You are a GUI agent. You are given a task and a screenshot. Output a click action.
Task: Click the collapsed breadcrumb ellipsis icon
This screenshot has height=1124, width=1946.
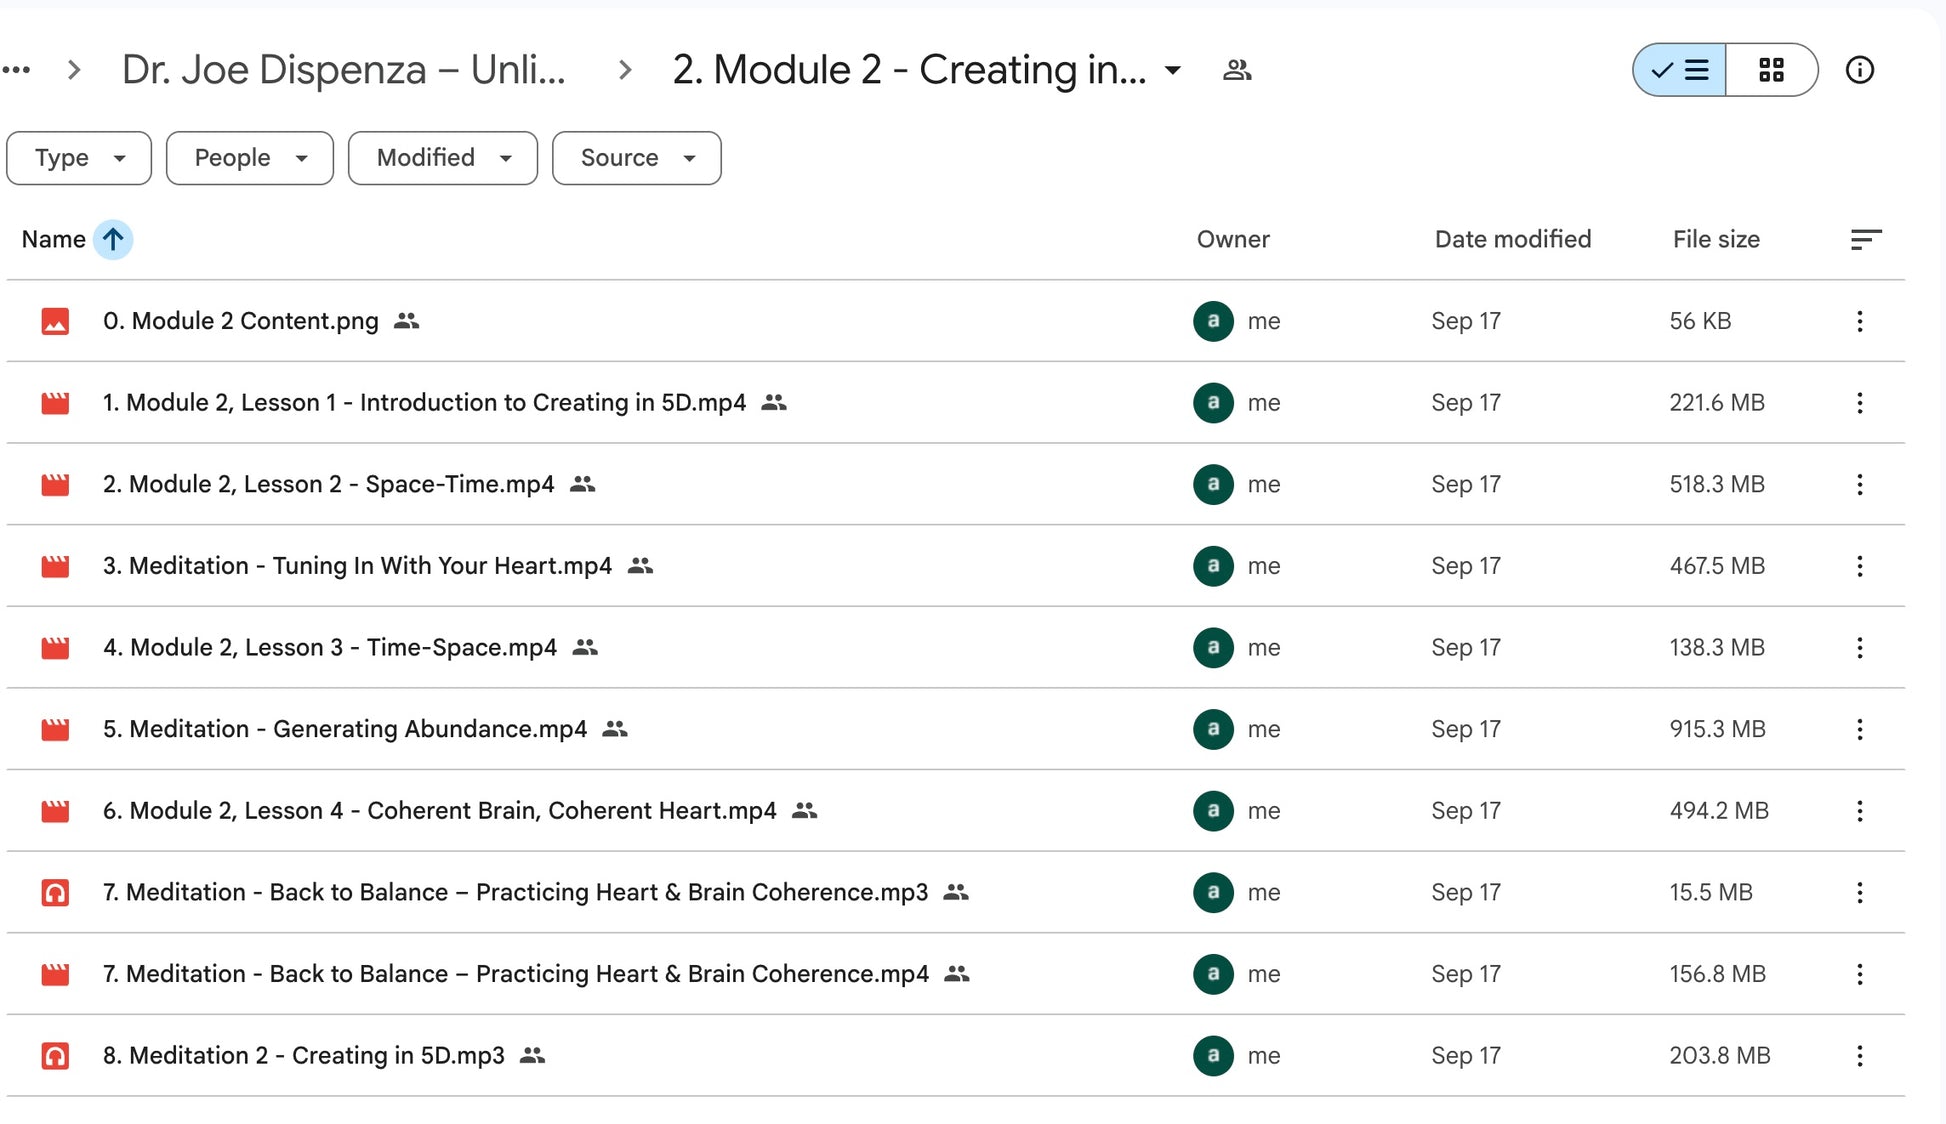[x=16, y=70]
